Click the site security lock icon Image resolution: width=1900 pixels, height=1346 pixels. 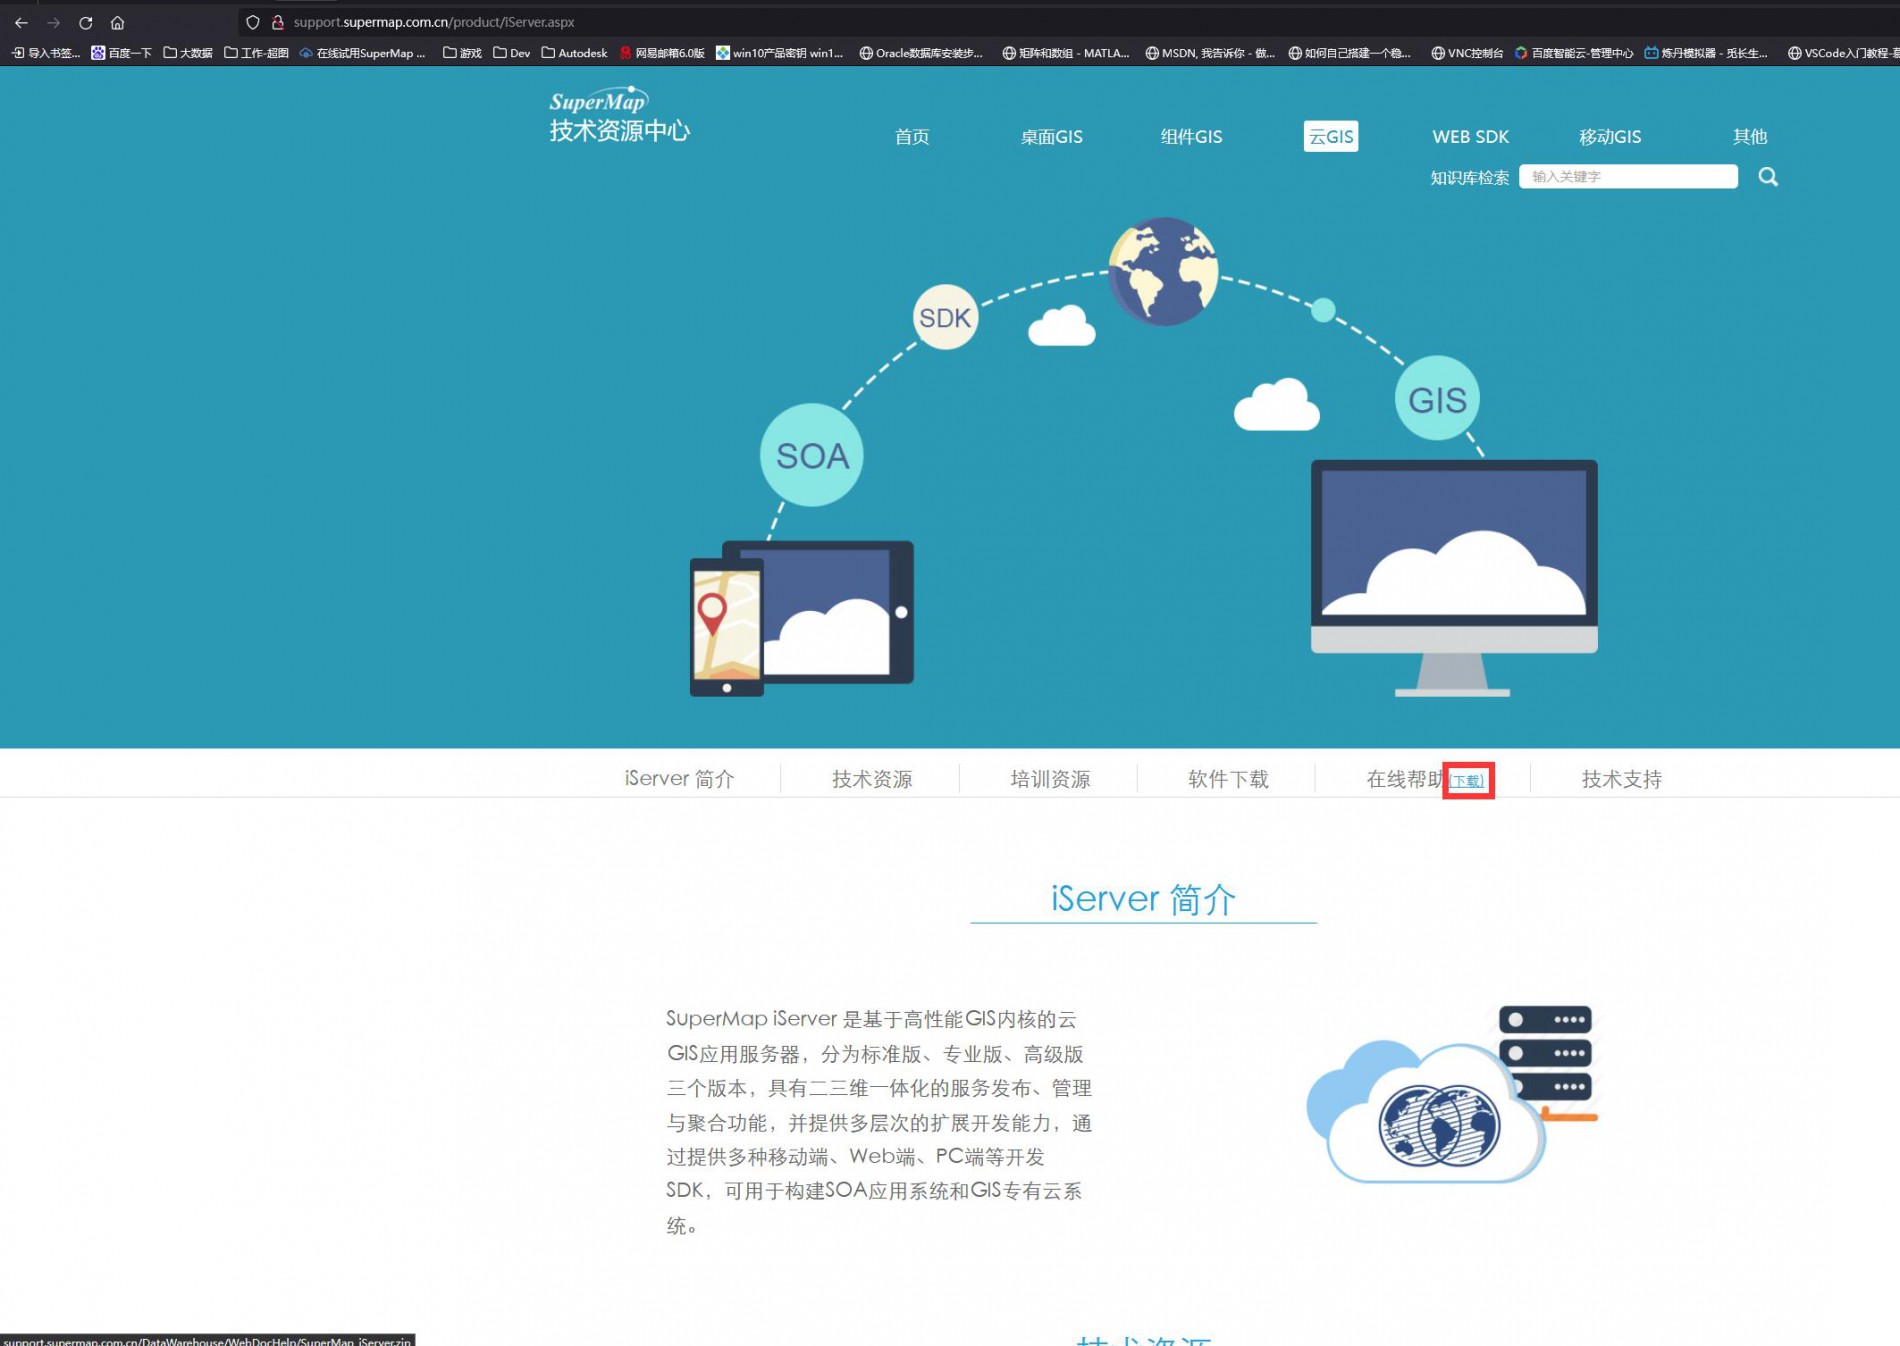pos(278,22)
